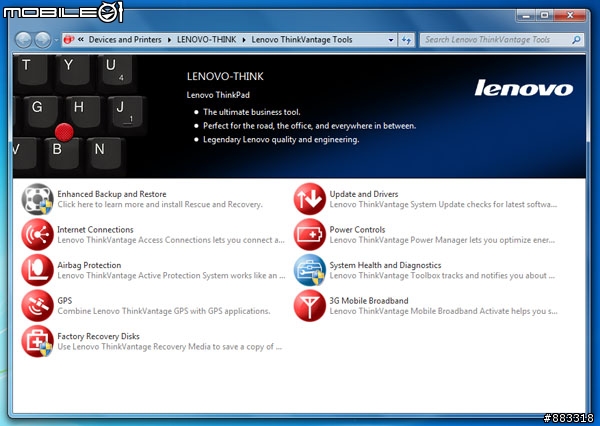Expand the address bar history dropdown
Screen dimensions: 600x426
click(391, 40)
